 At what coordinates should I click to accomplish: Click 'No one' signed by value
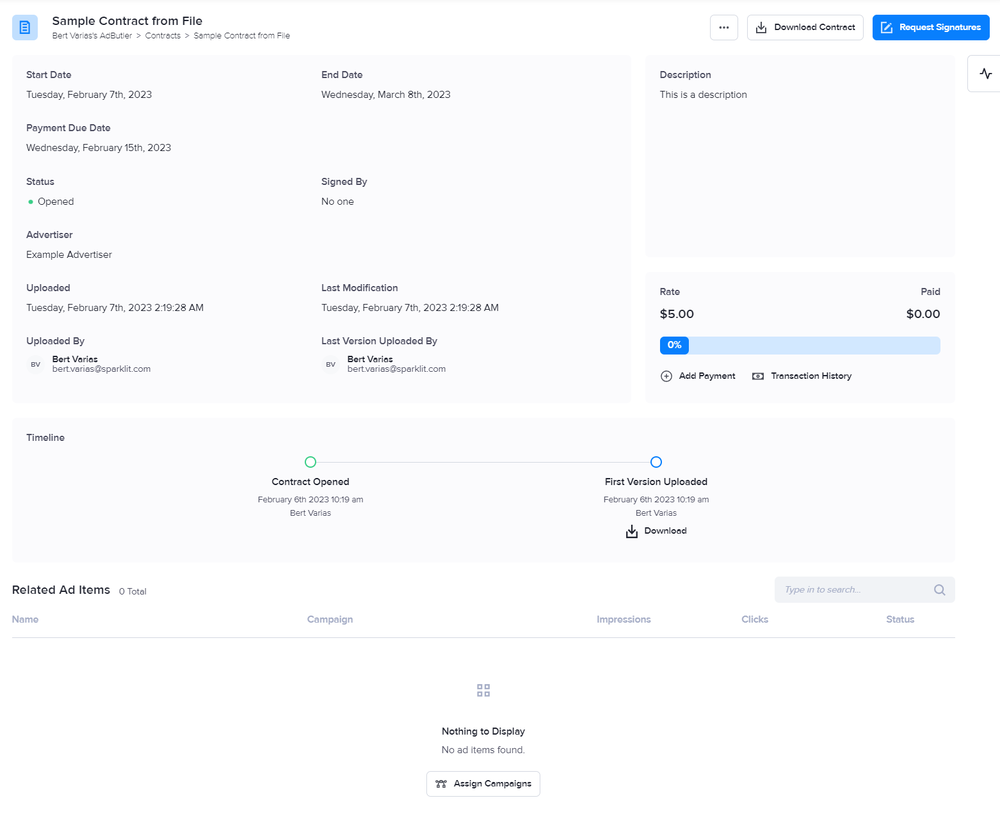tap(337, 202)
